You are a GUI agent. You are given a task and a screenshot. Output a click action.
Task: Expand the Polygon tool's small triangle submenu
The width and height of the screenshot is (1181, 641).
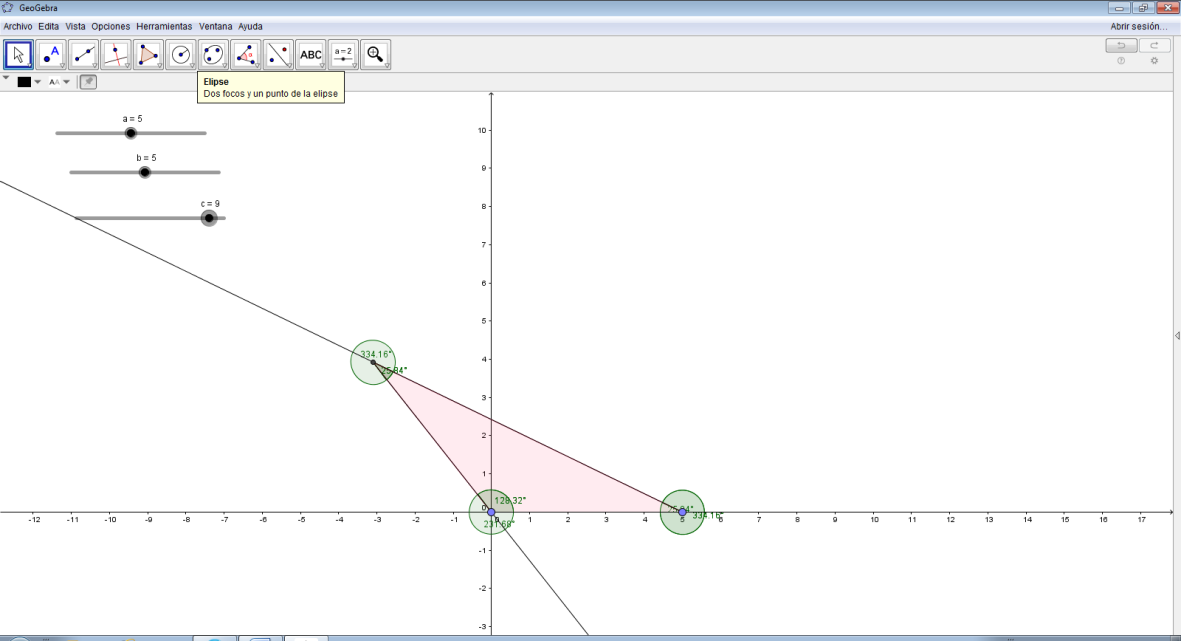(160, 66)
